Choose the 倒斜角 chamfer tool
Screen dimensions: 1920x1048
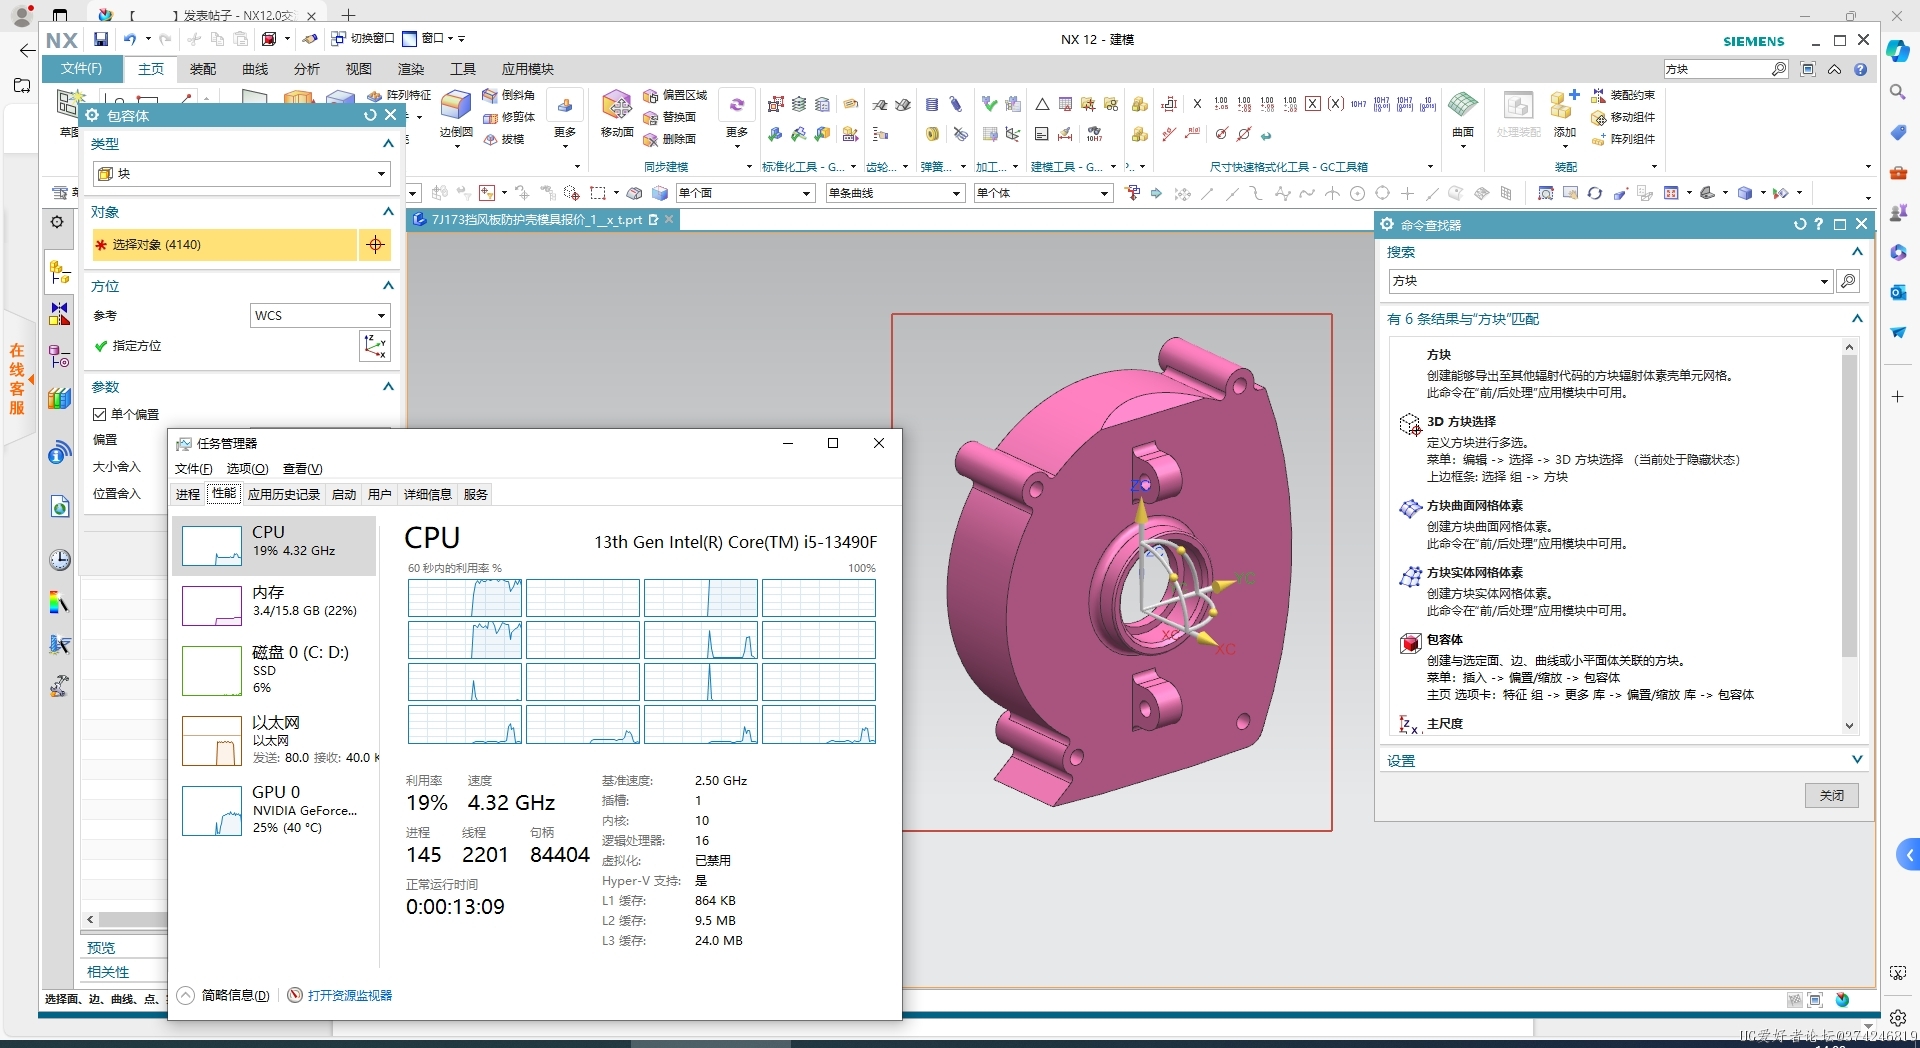508,95
